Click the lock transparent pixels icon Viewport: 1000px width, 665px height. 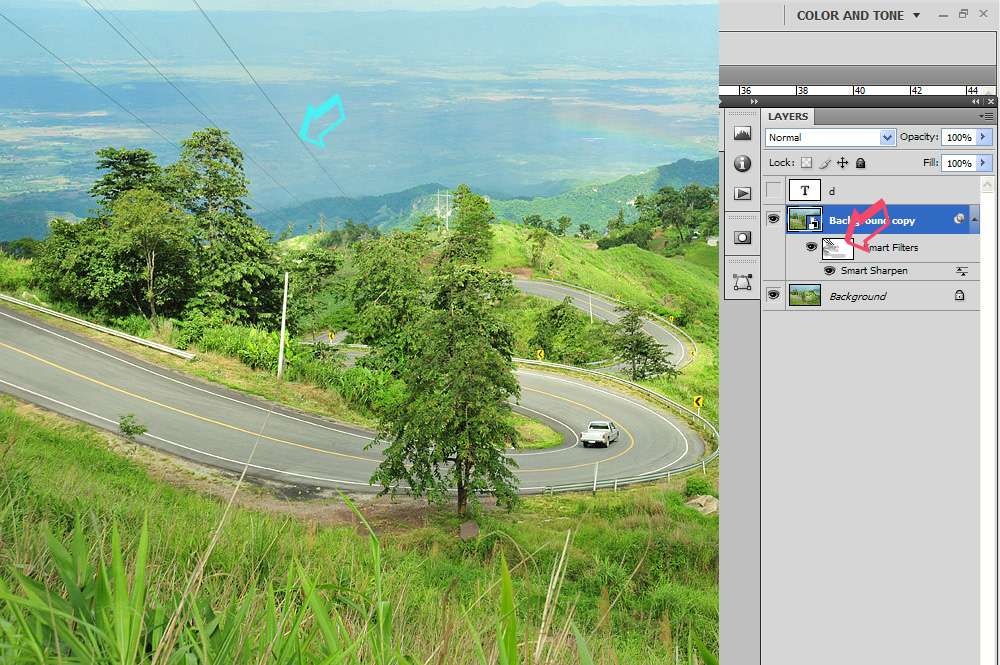point(807,163)
